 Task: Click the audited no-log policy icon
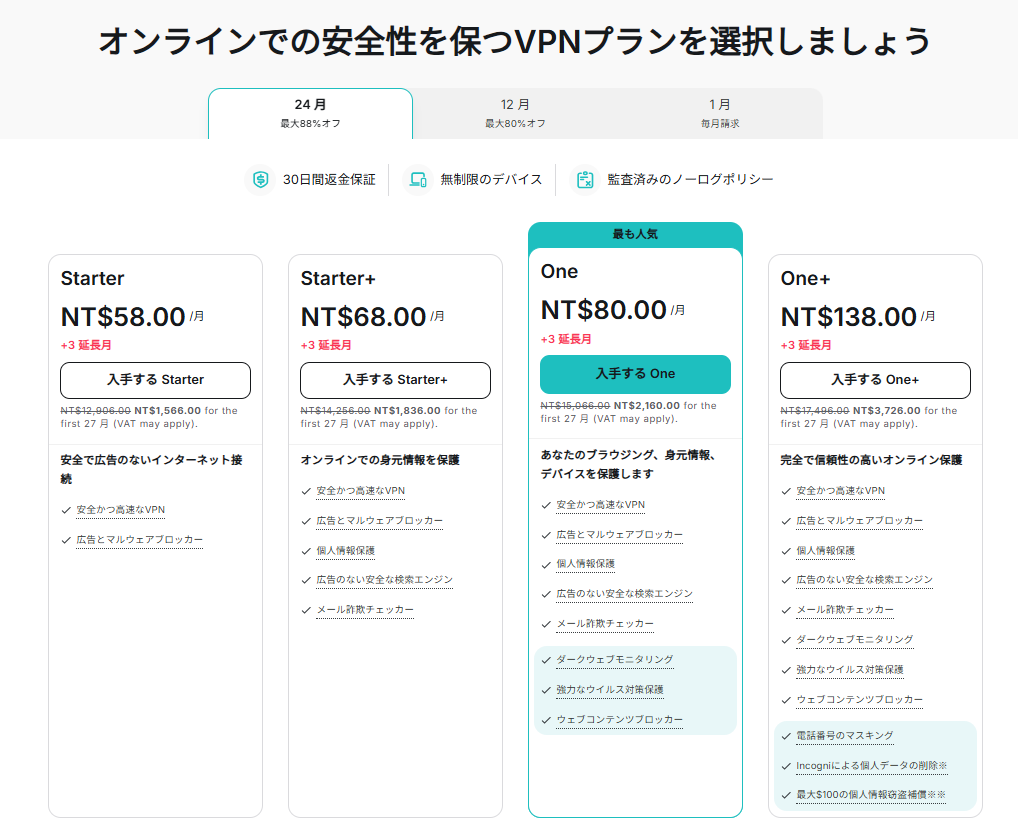(x=584, y=180)
